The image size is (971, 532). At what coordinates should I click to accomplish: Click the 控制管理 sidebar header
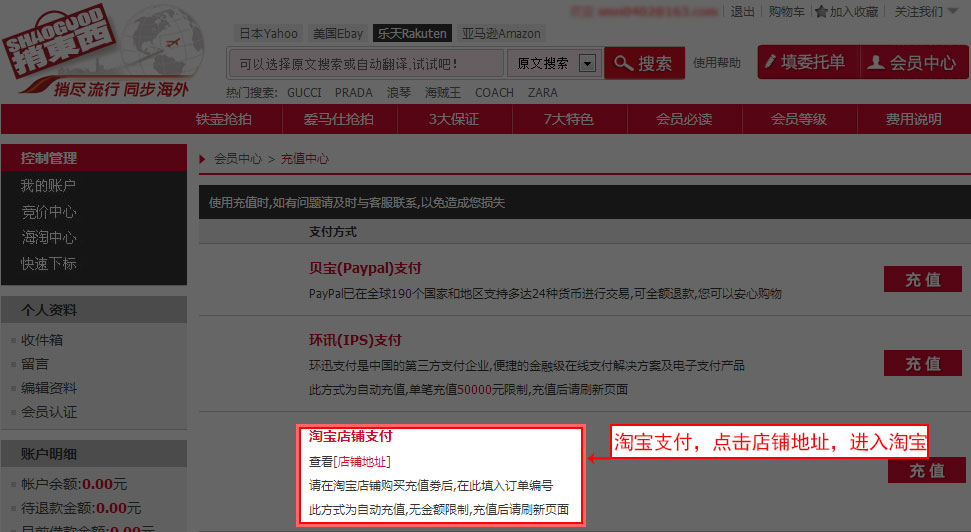(94, 158)
